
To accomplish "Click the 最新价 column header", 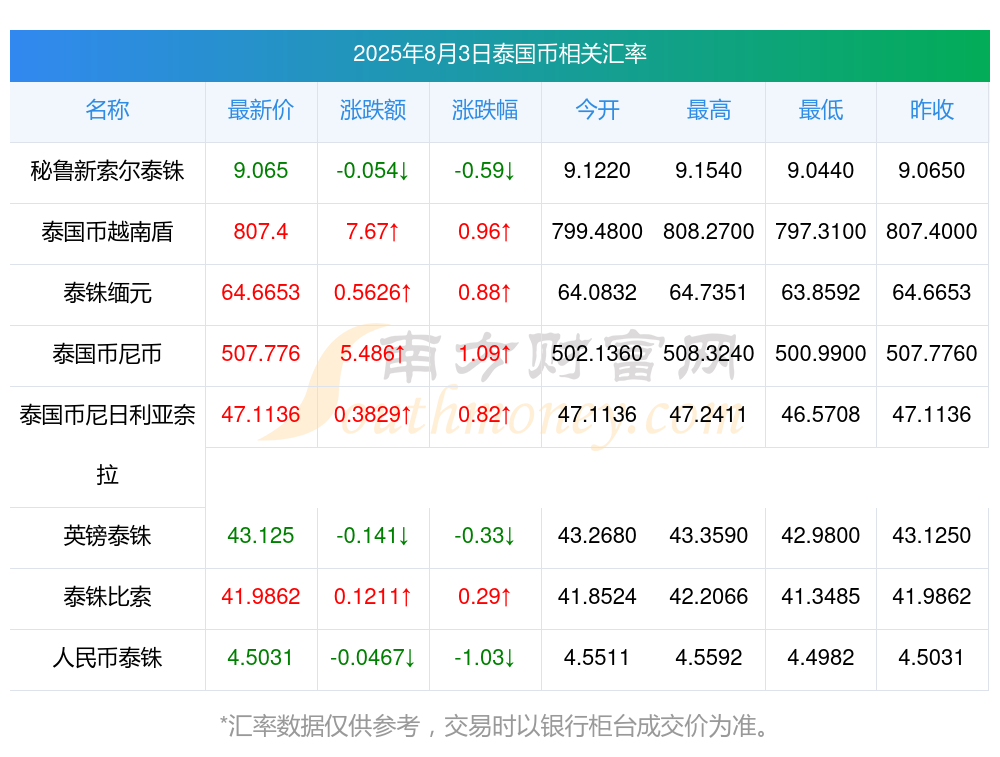I will click(x=261, y=110).
